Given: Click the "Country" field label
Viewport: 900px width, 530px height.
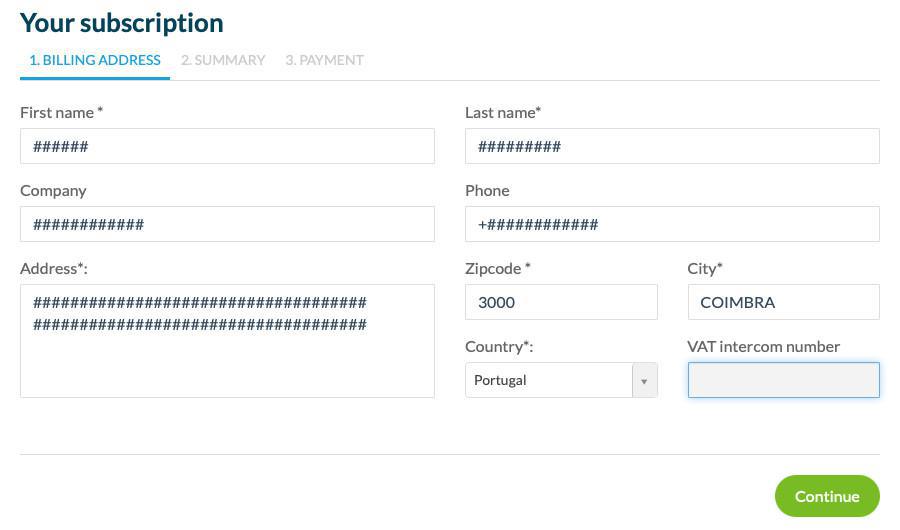Looking at the screenshot, I should coord(498,346).
